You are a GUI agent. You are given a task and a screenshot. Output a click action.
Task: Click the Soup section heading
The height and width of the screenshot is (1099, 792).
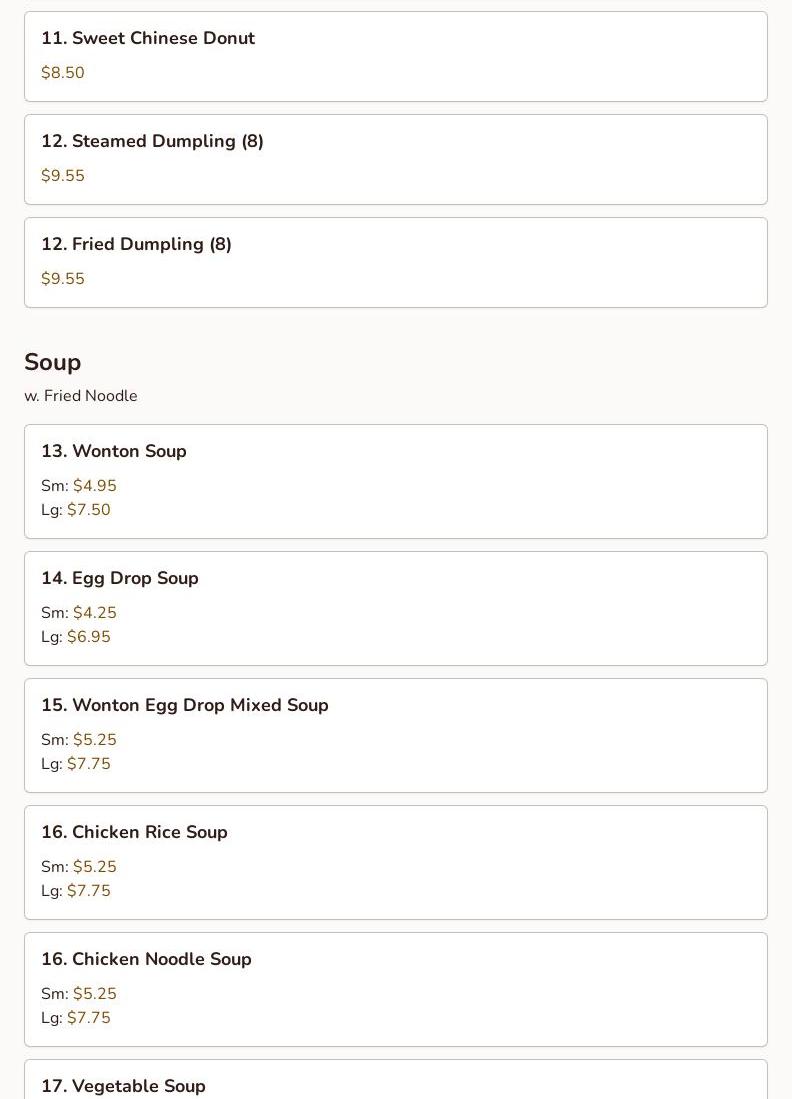point(53,362)
